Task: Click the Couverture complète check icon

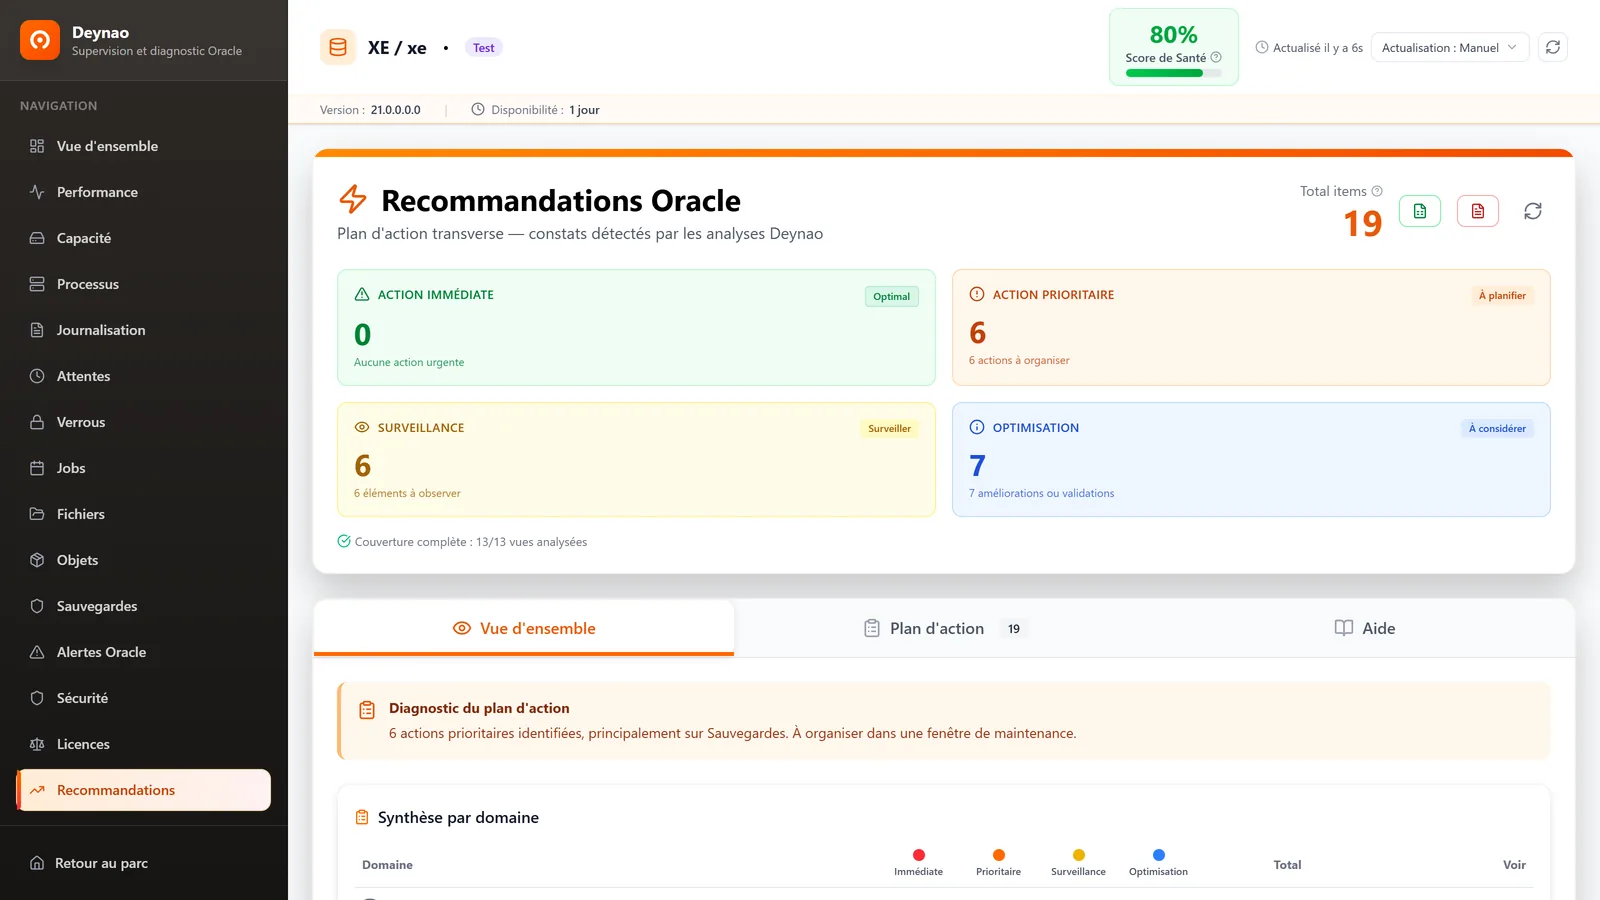Action: [x=344, y=541]
